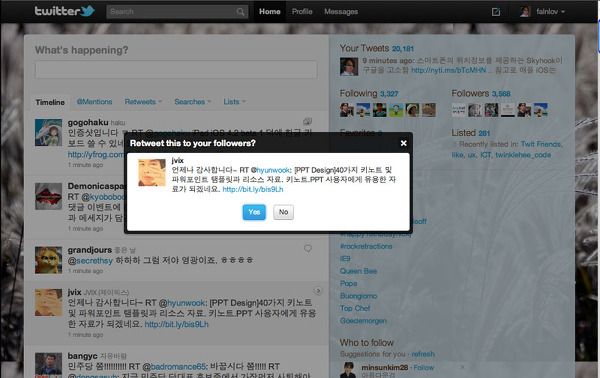Click first avatar in Following thumbnails
This screenshot has height=378, width=600.
click(x=347, y=110)
